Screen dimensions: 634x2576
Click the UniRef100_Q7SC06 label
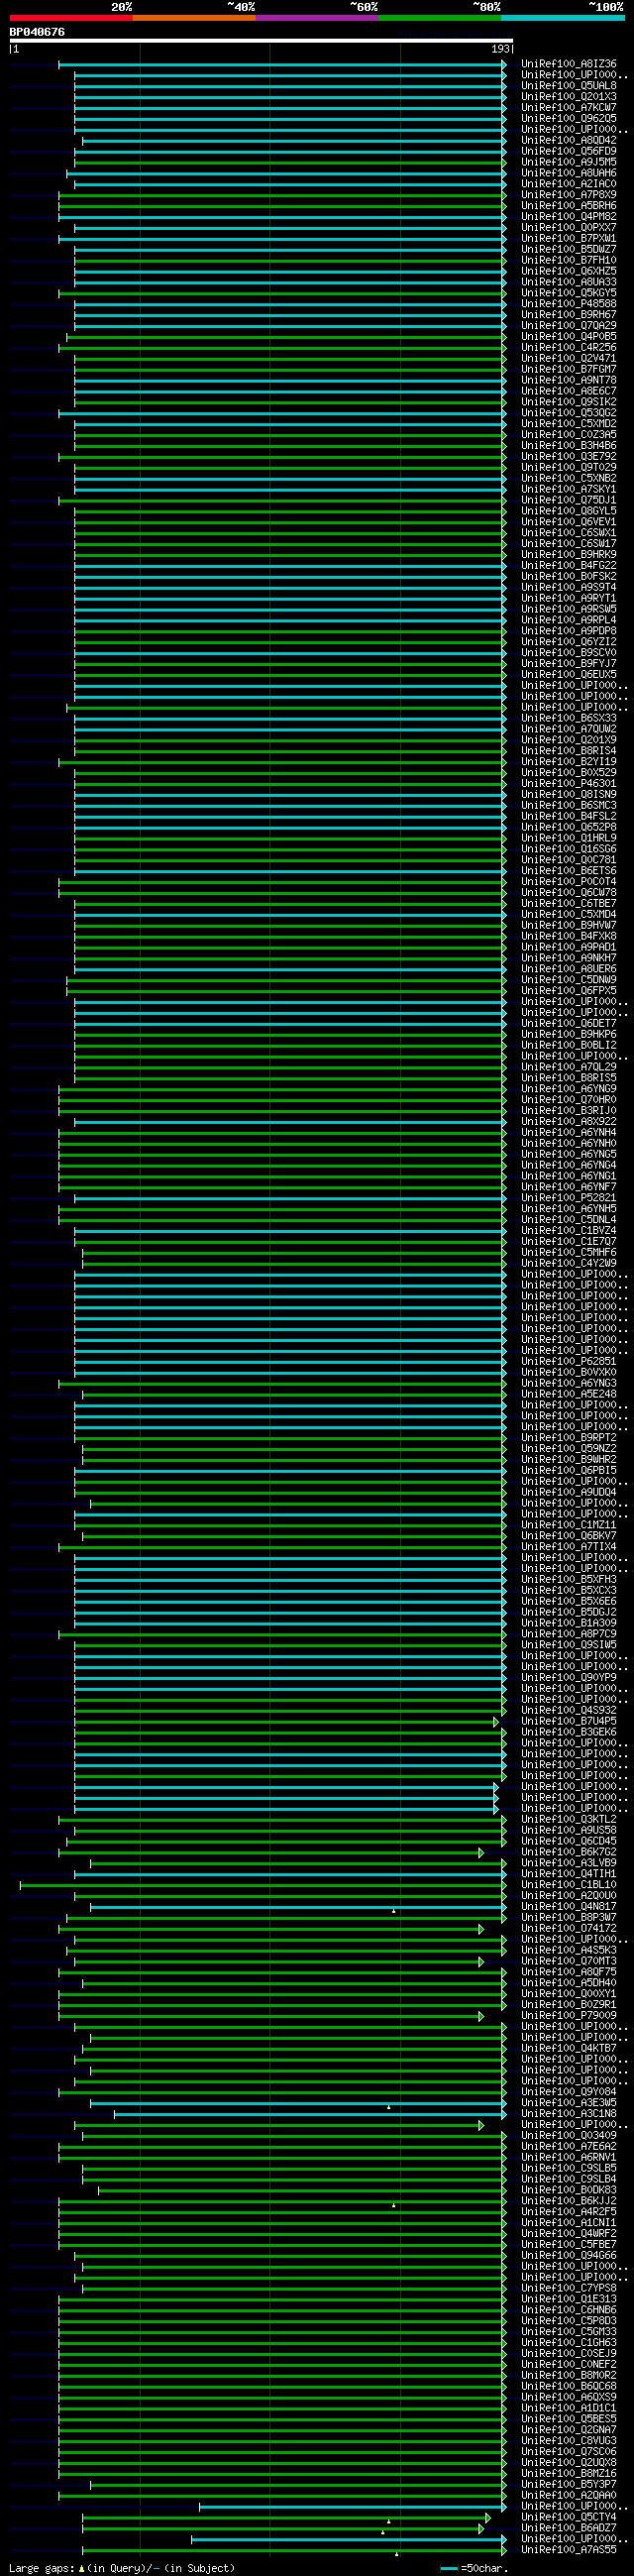pyautogui.click(x=569, y=2451)
